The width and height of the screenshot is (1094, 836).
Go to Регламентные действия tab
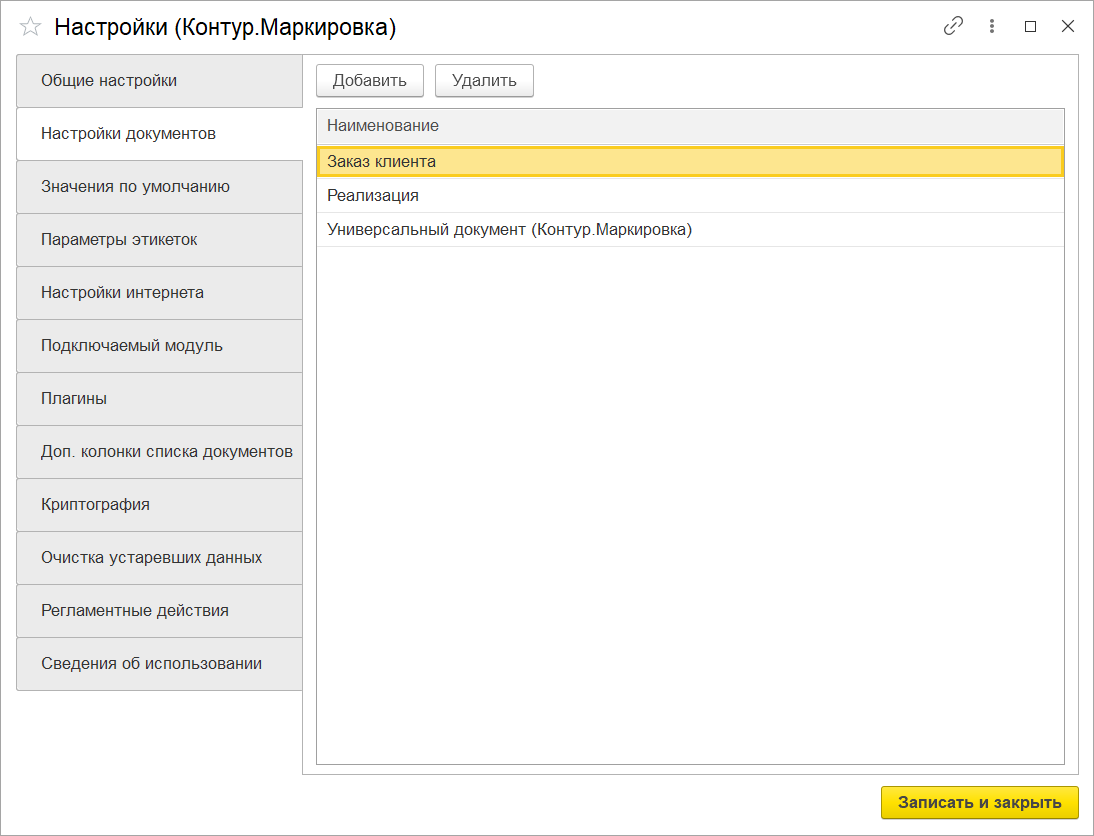click(x=159, y=611)
